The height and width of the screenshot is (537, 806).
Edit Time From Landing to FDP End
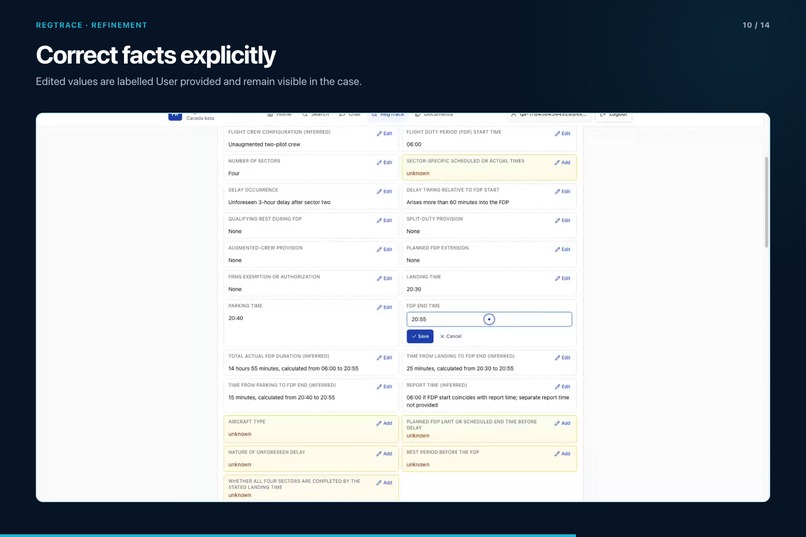(x=562, y=358)
